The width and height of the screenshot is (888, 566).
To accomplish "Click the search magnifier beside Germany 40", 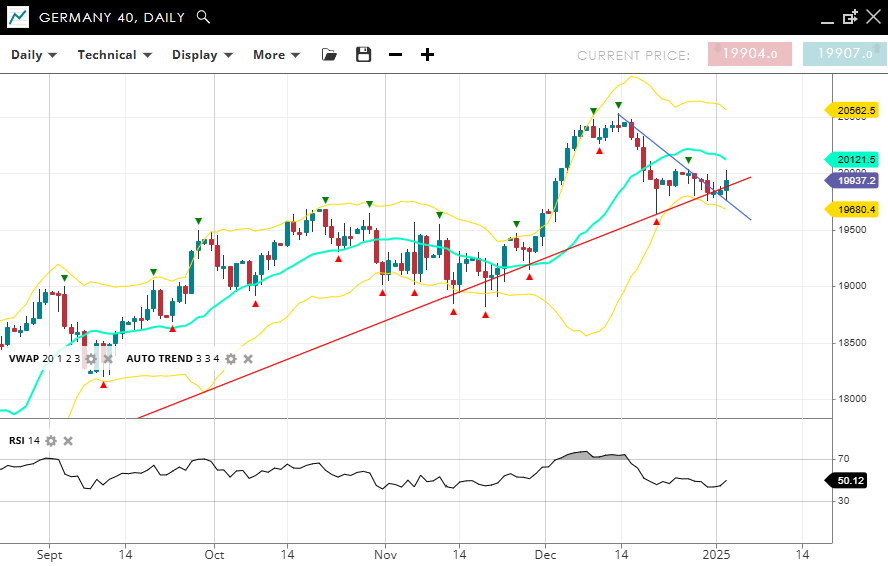I will pos(203,17).
